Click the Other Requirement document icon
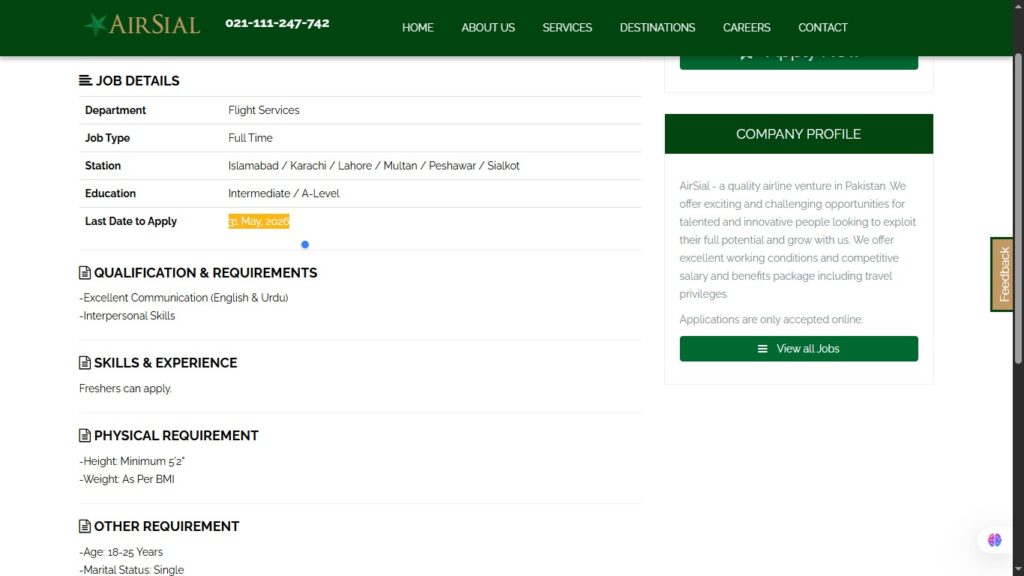Image resolution: width=1024 pixels, height=576 pixels. pyautogui.click(x=85, y=526)
